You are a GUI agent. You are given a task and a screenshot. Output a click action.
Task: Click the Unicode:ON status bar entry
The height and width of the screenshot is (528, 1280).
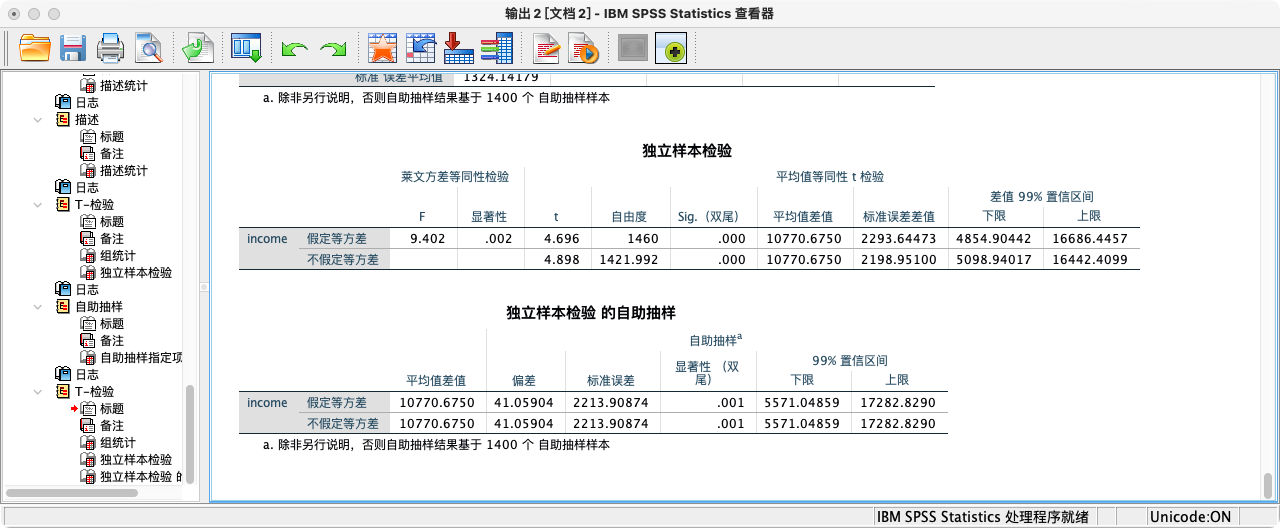(x=1189, y=517)
